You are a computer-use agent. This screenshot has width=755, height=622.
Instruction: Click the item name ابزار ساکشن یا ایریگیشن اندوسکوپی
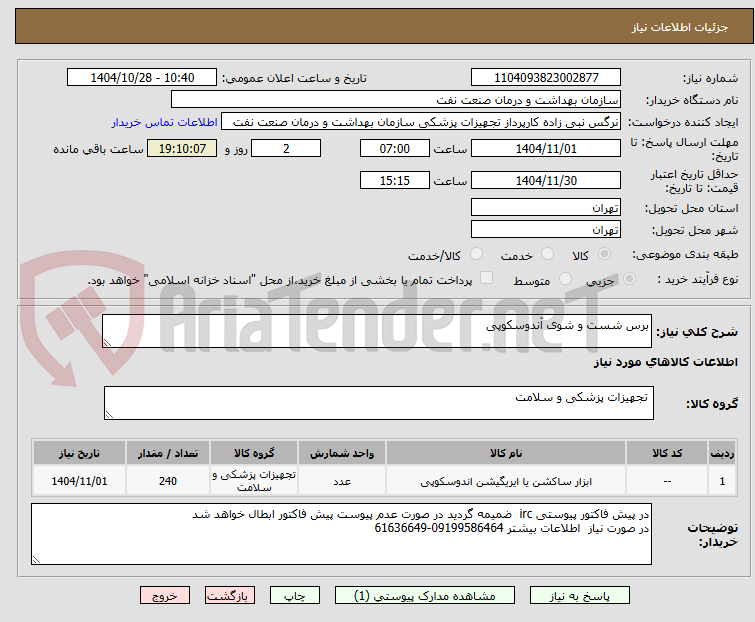click(x=506, y=481)
